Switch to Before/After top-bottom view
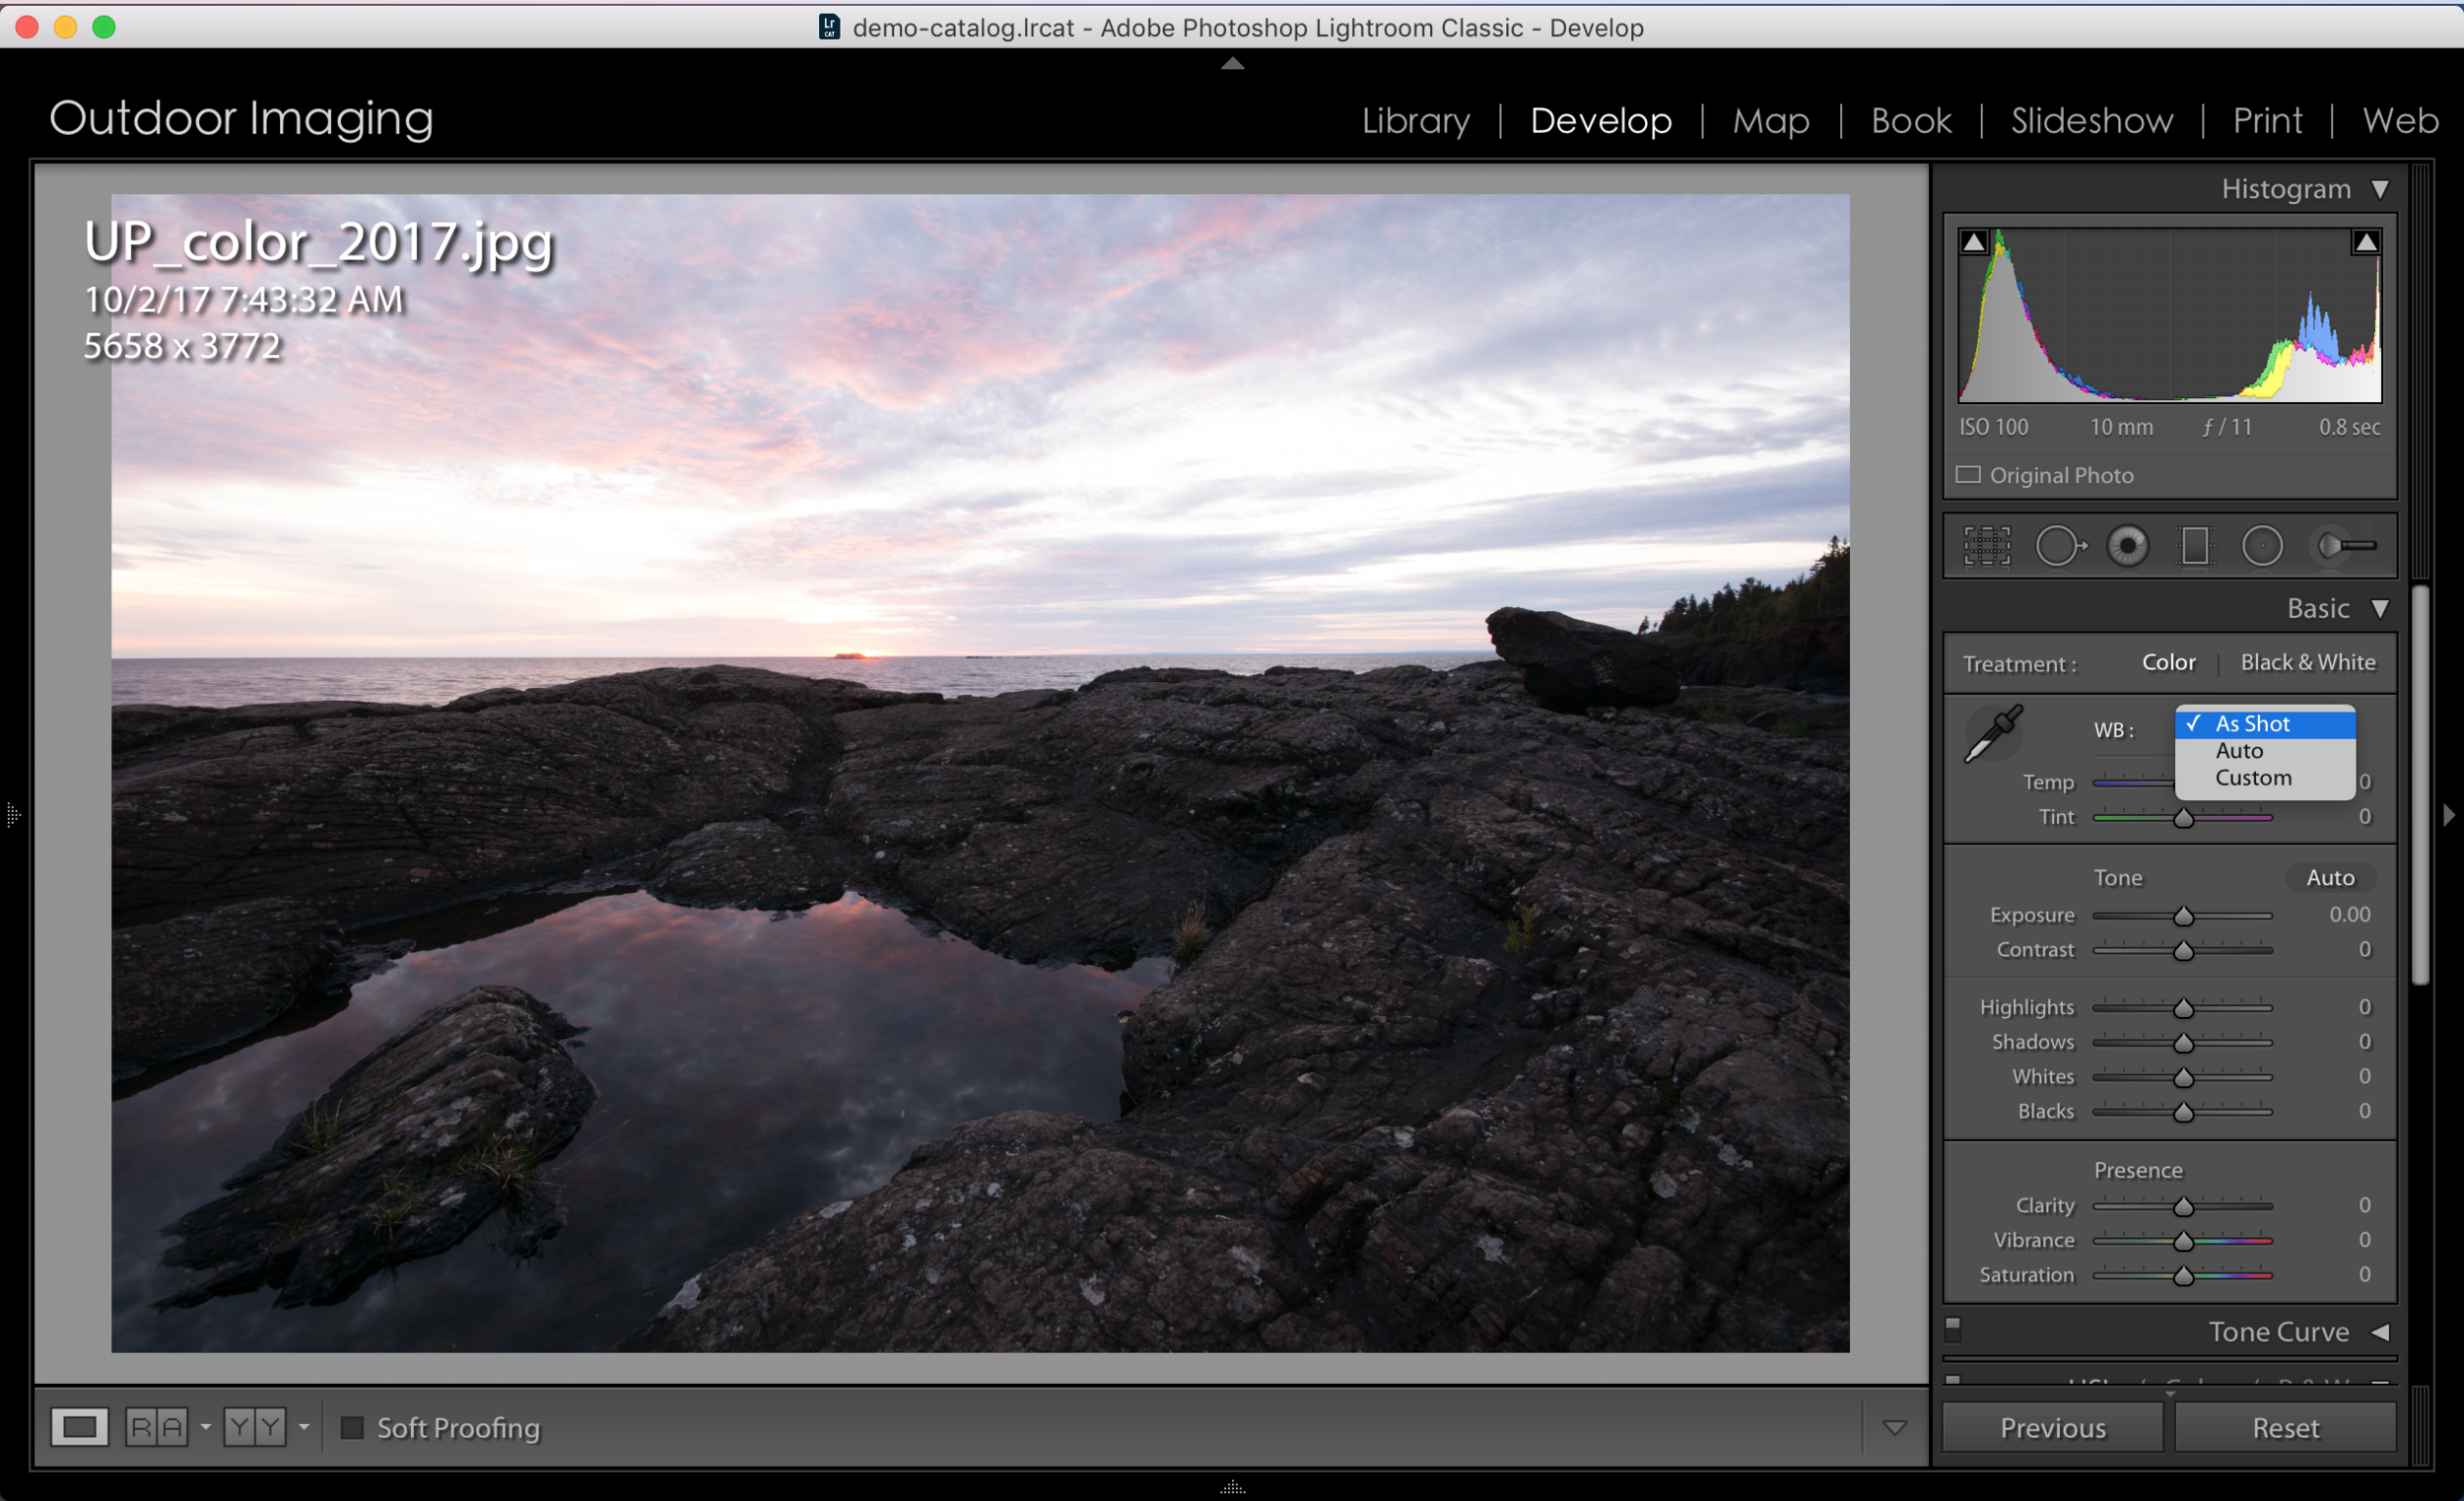2464x1501 pixels. click(x=254, y=1427)
